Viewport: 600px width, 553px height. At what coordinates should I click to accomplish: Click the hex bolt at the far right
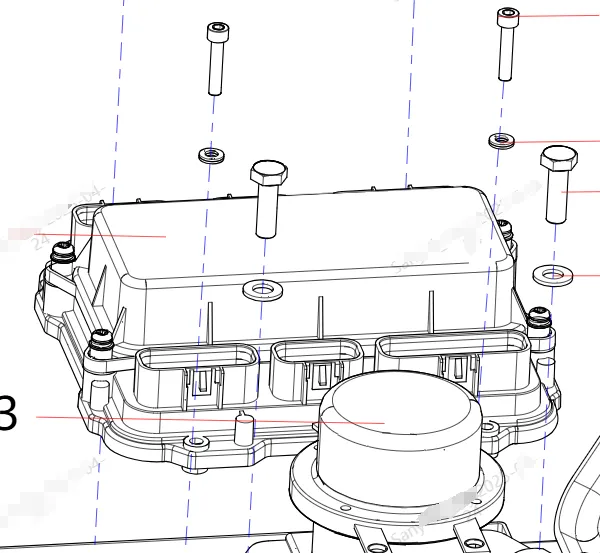[558, 184]
